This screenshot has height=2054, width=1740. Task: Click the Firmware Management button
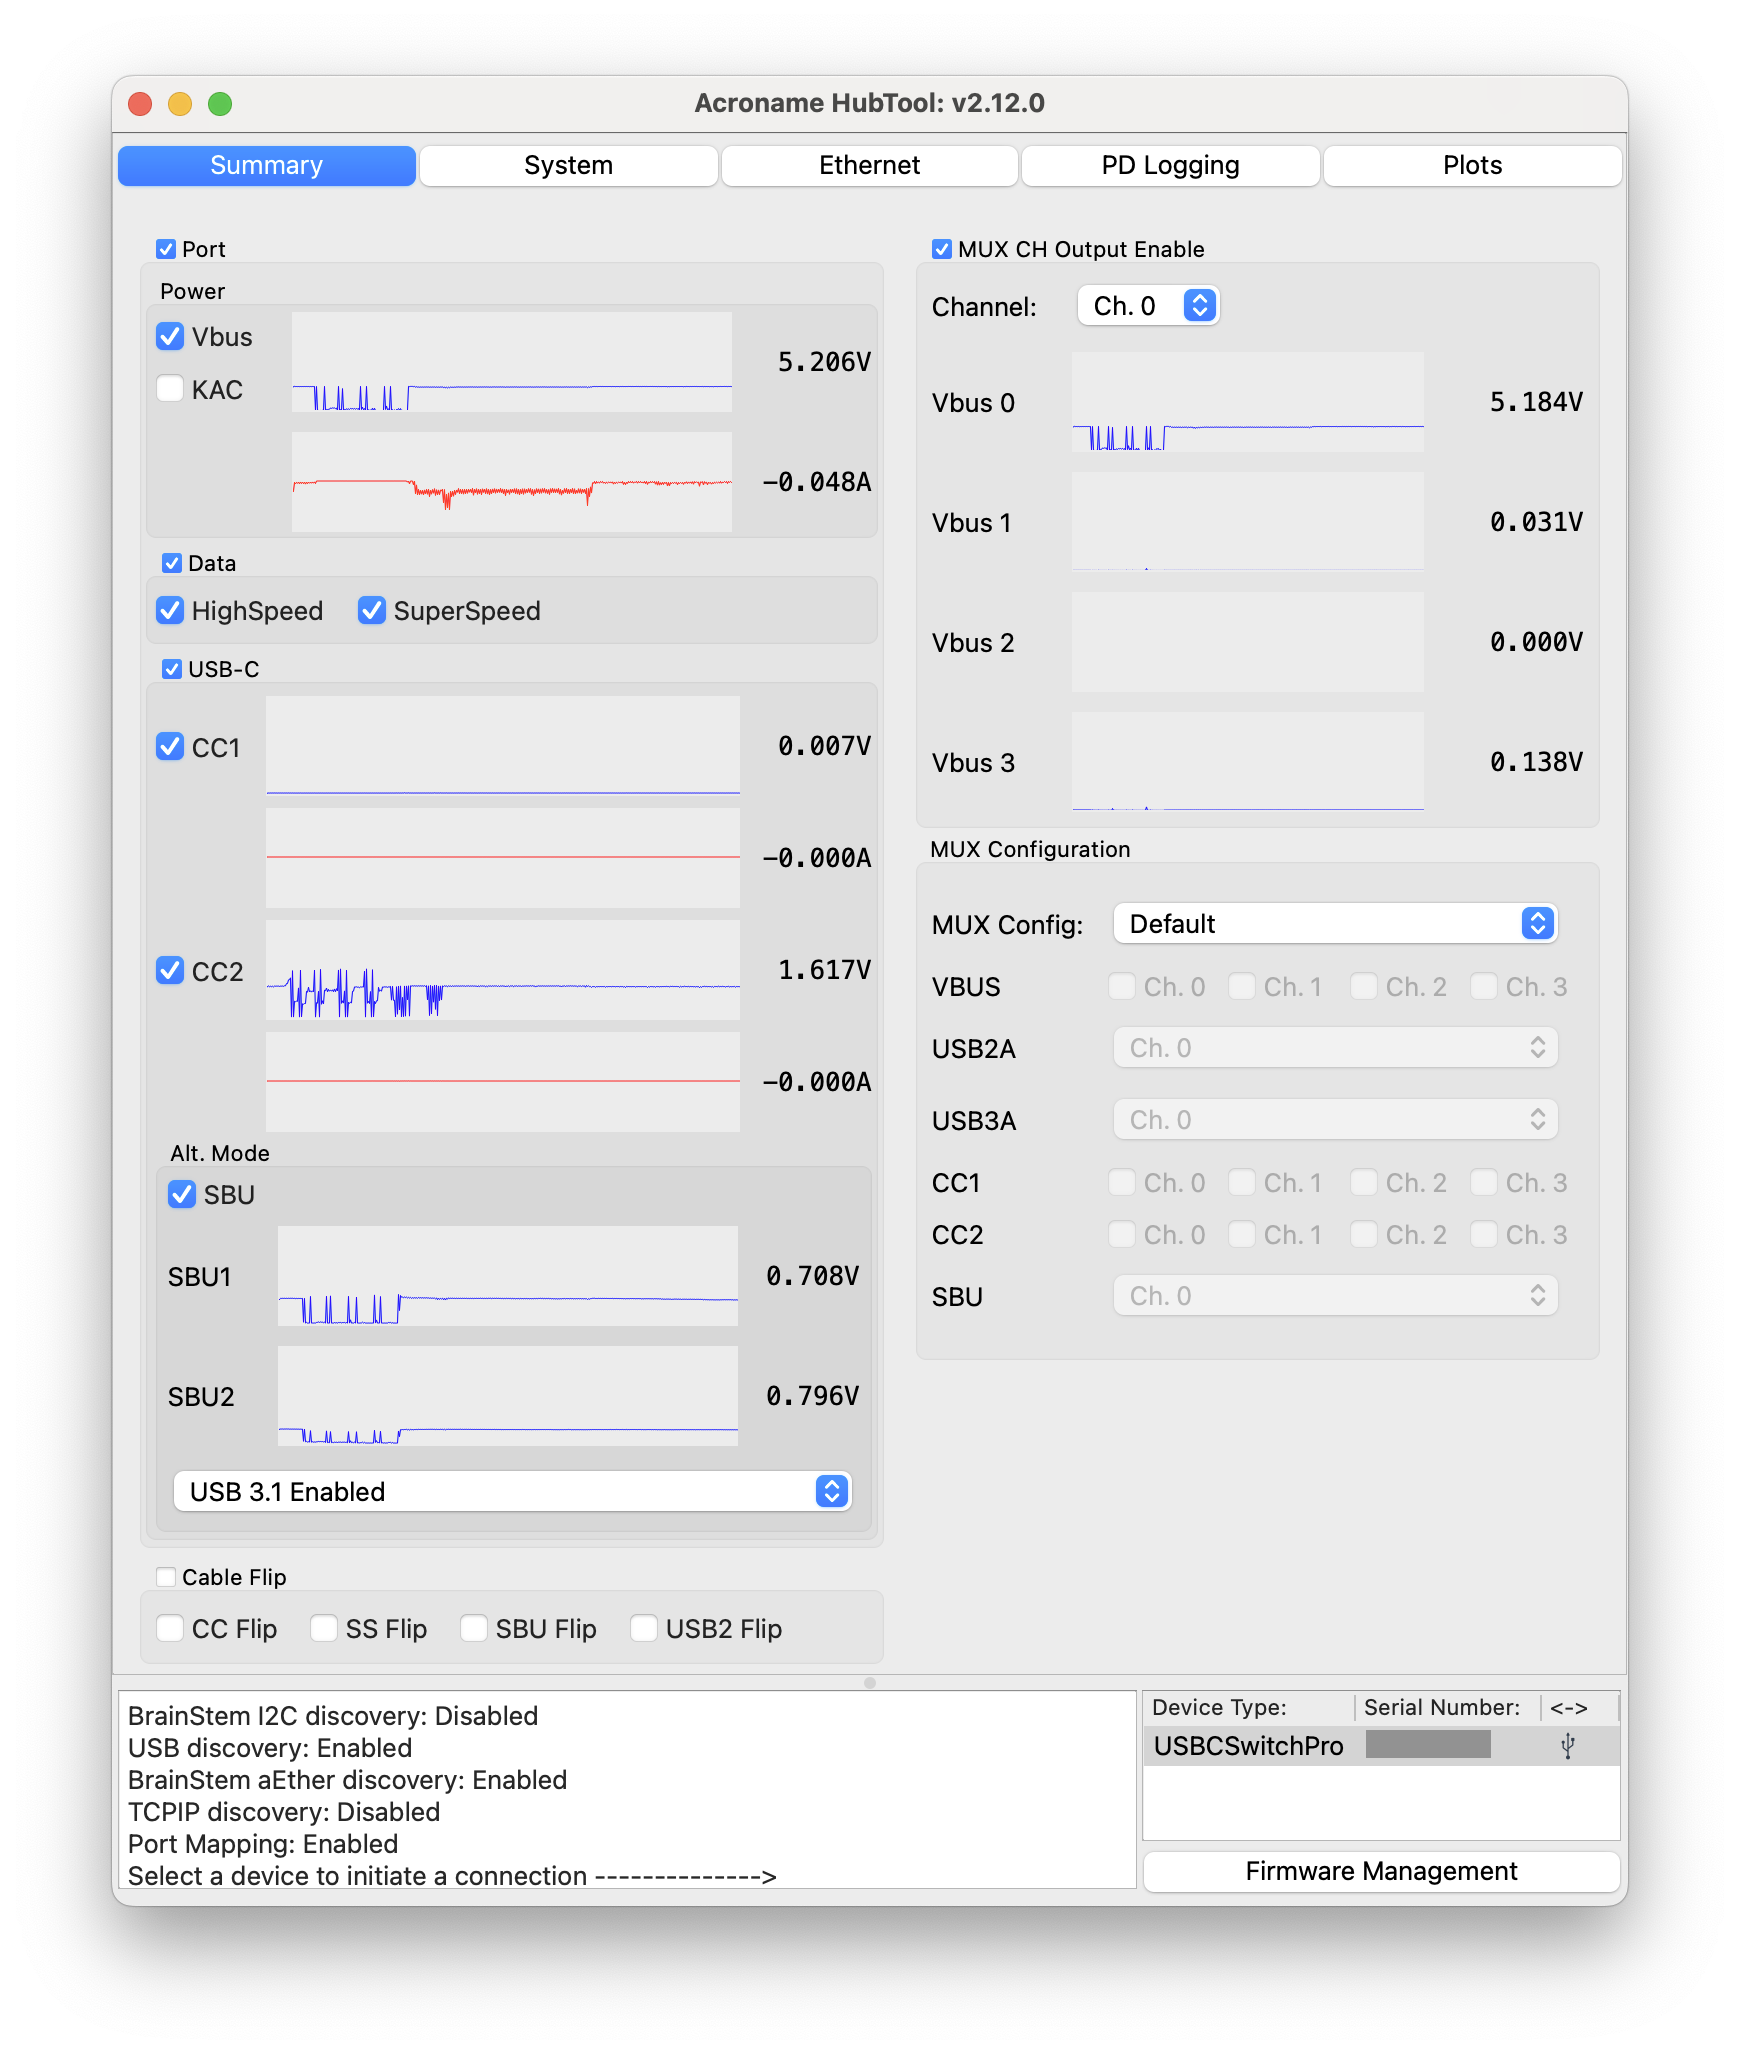[x=1381, y=1871]
